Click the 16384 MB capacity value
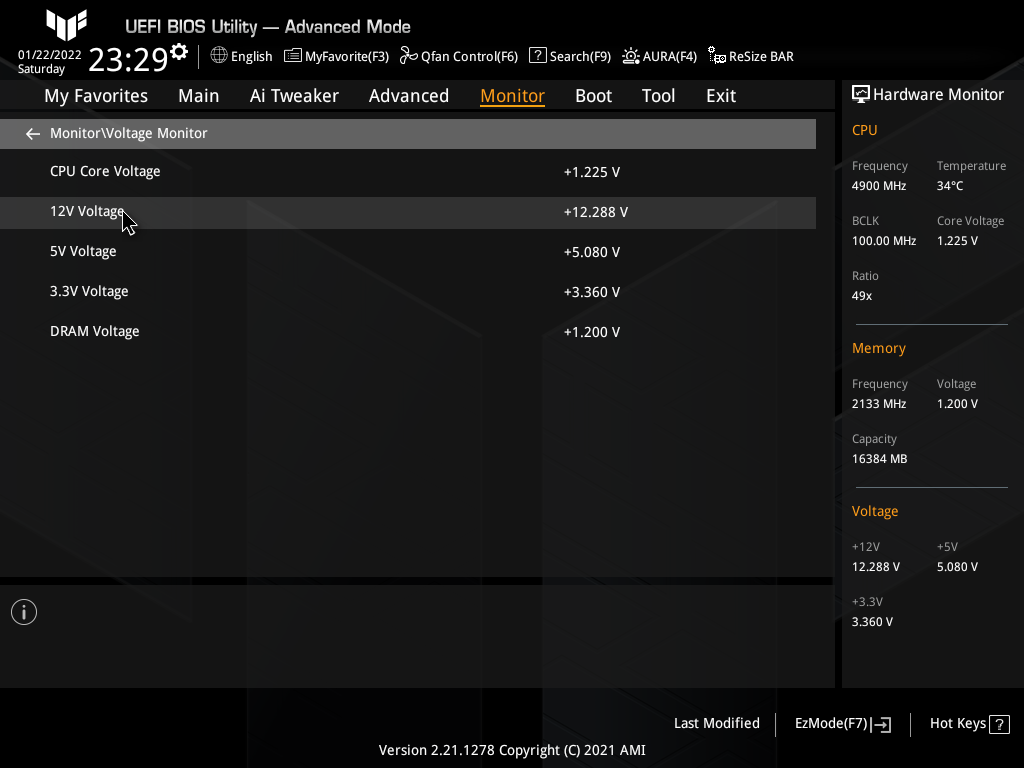This screenshot has height=768, width=1024. pyautogui.click(x=880, y=459)
